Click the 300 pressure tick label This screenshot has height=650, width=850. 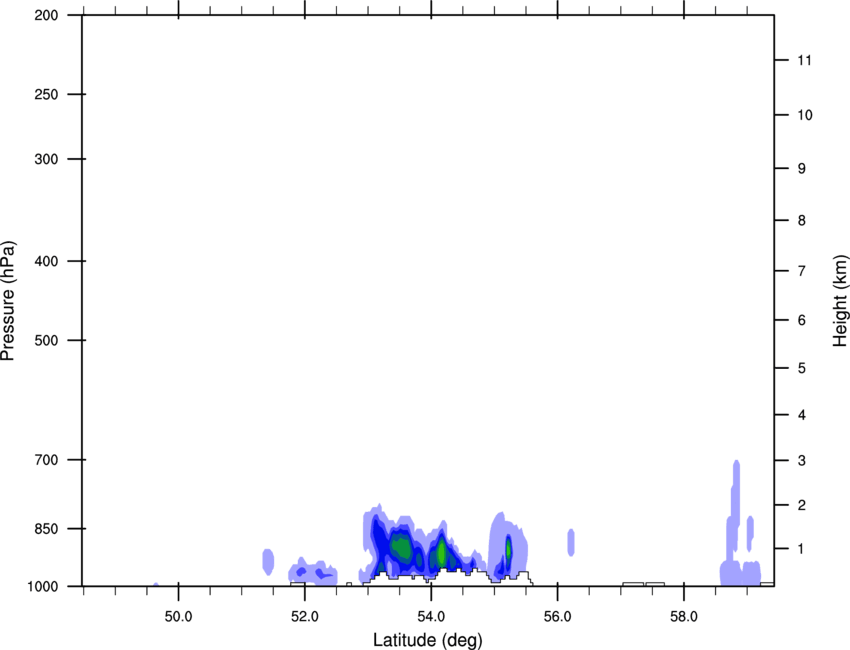pyautogui.click(x=46, y=159)
